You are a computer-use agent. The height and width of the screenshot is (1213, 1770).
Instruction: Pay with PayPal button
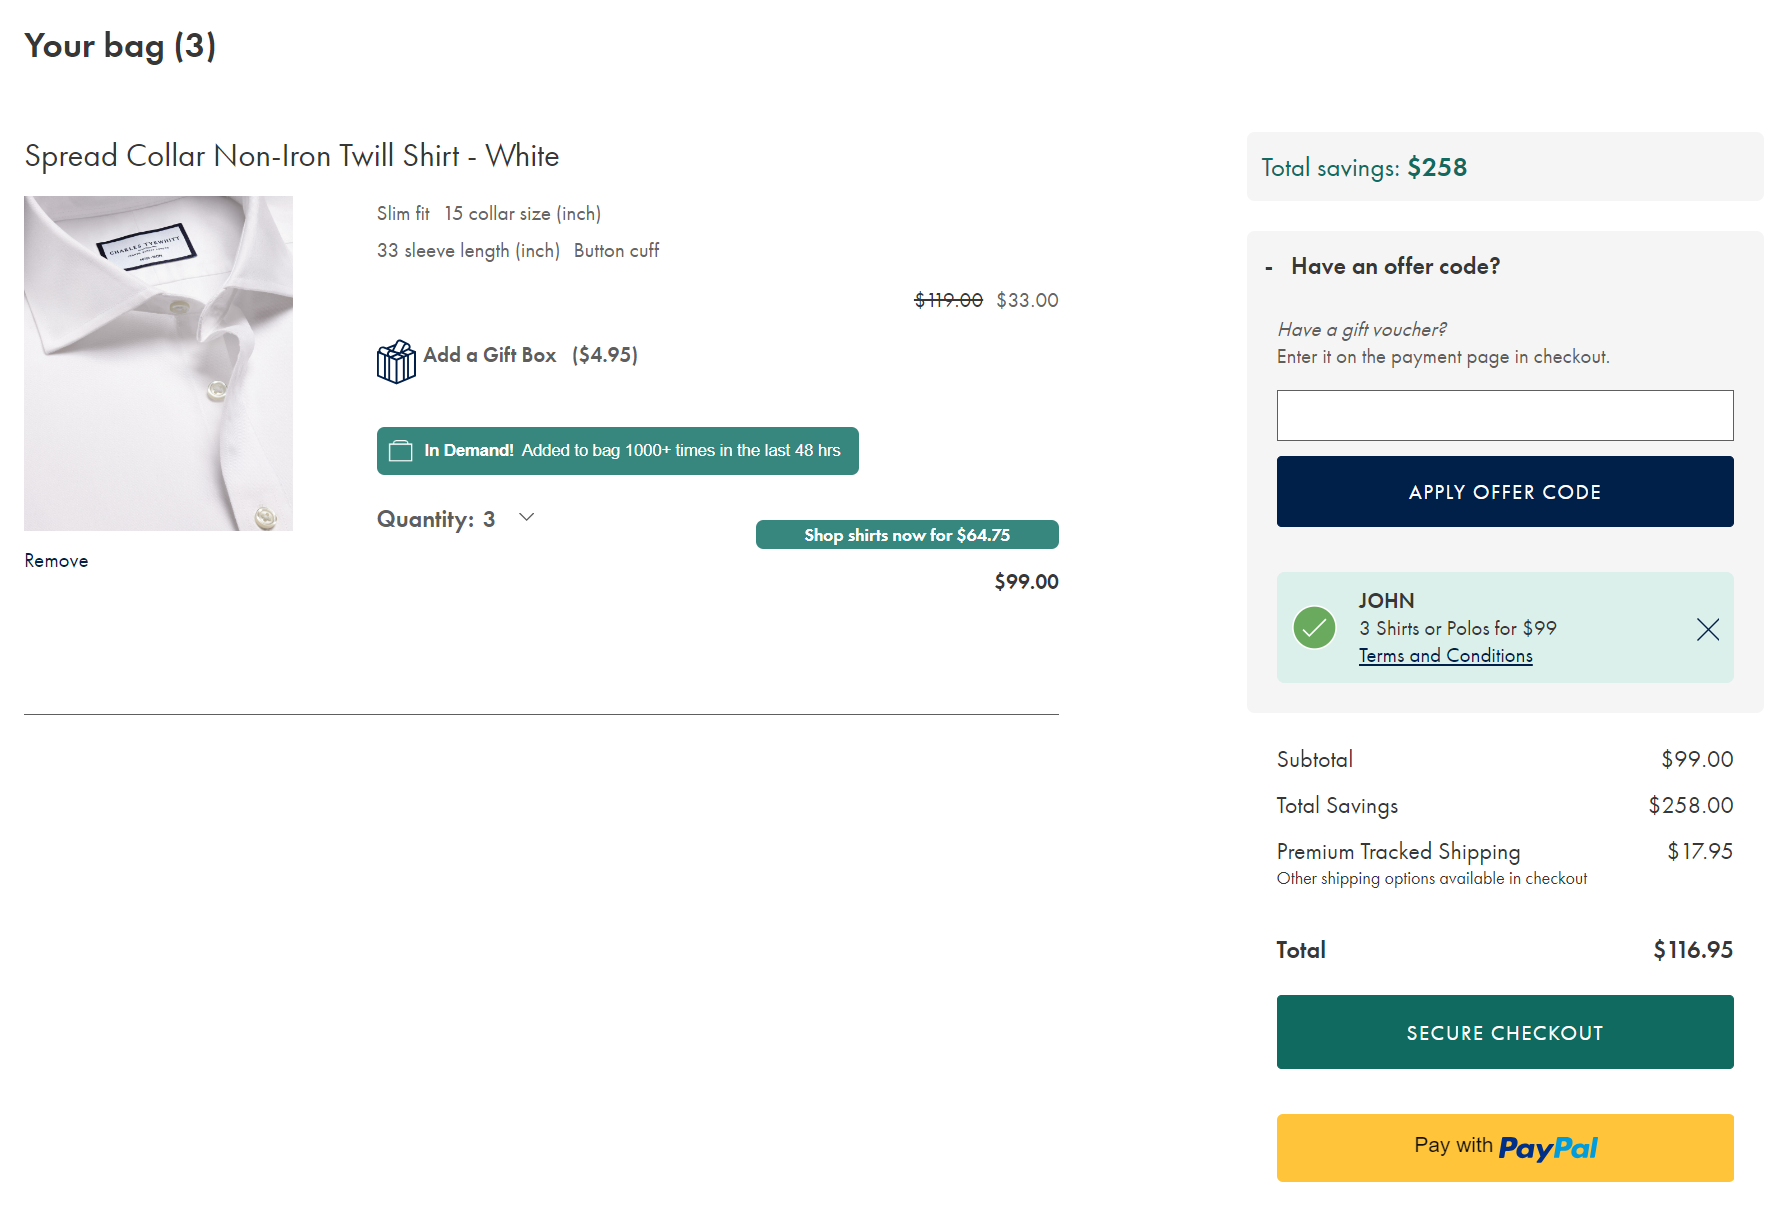click(x=1504, y=1147)
